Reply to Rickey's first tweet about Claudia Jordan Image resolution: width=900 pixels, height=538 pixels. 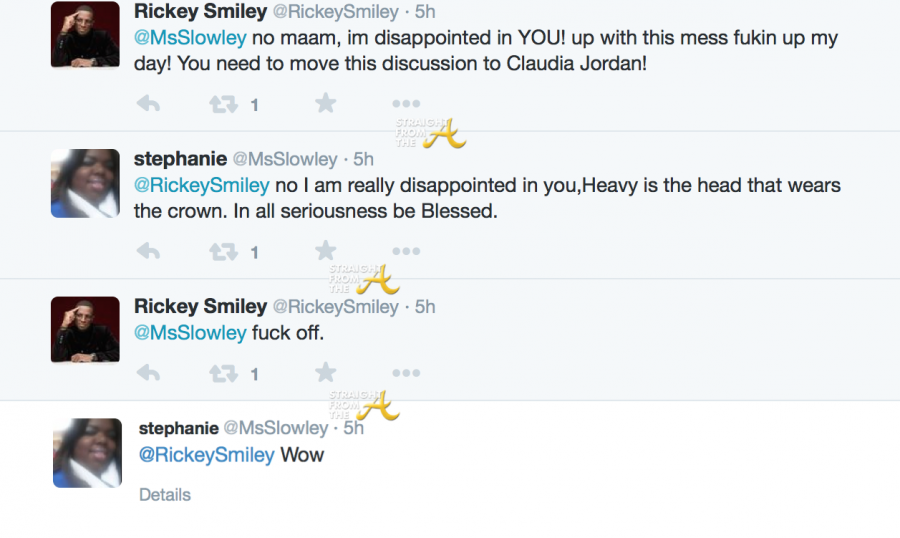click(148, 104)
